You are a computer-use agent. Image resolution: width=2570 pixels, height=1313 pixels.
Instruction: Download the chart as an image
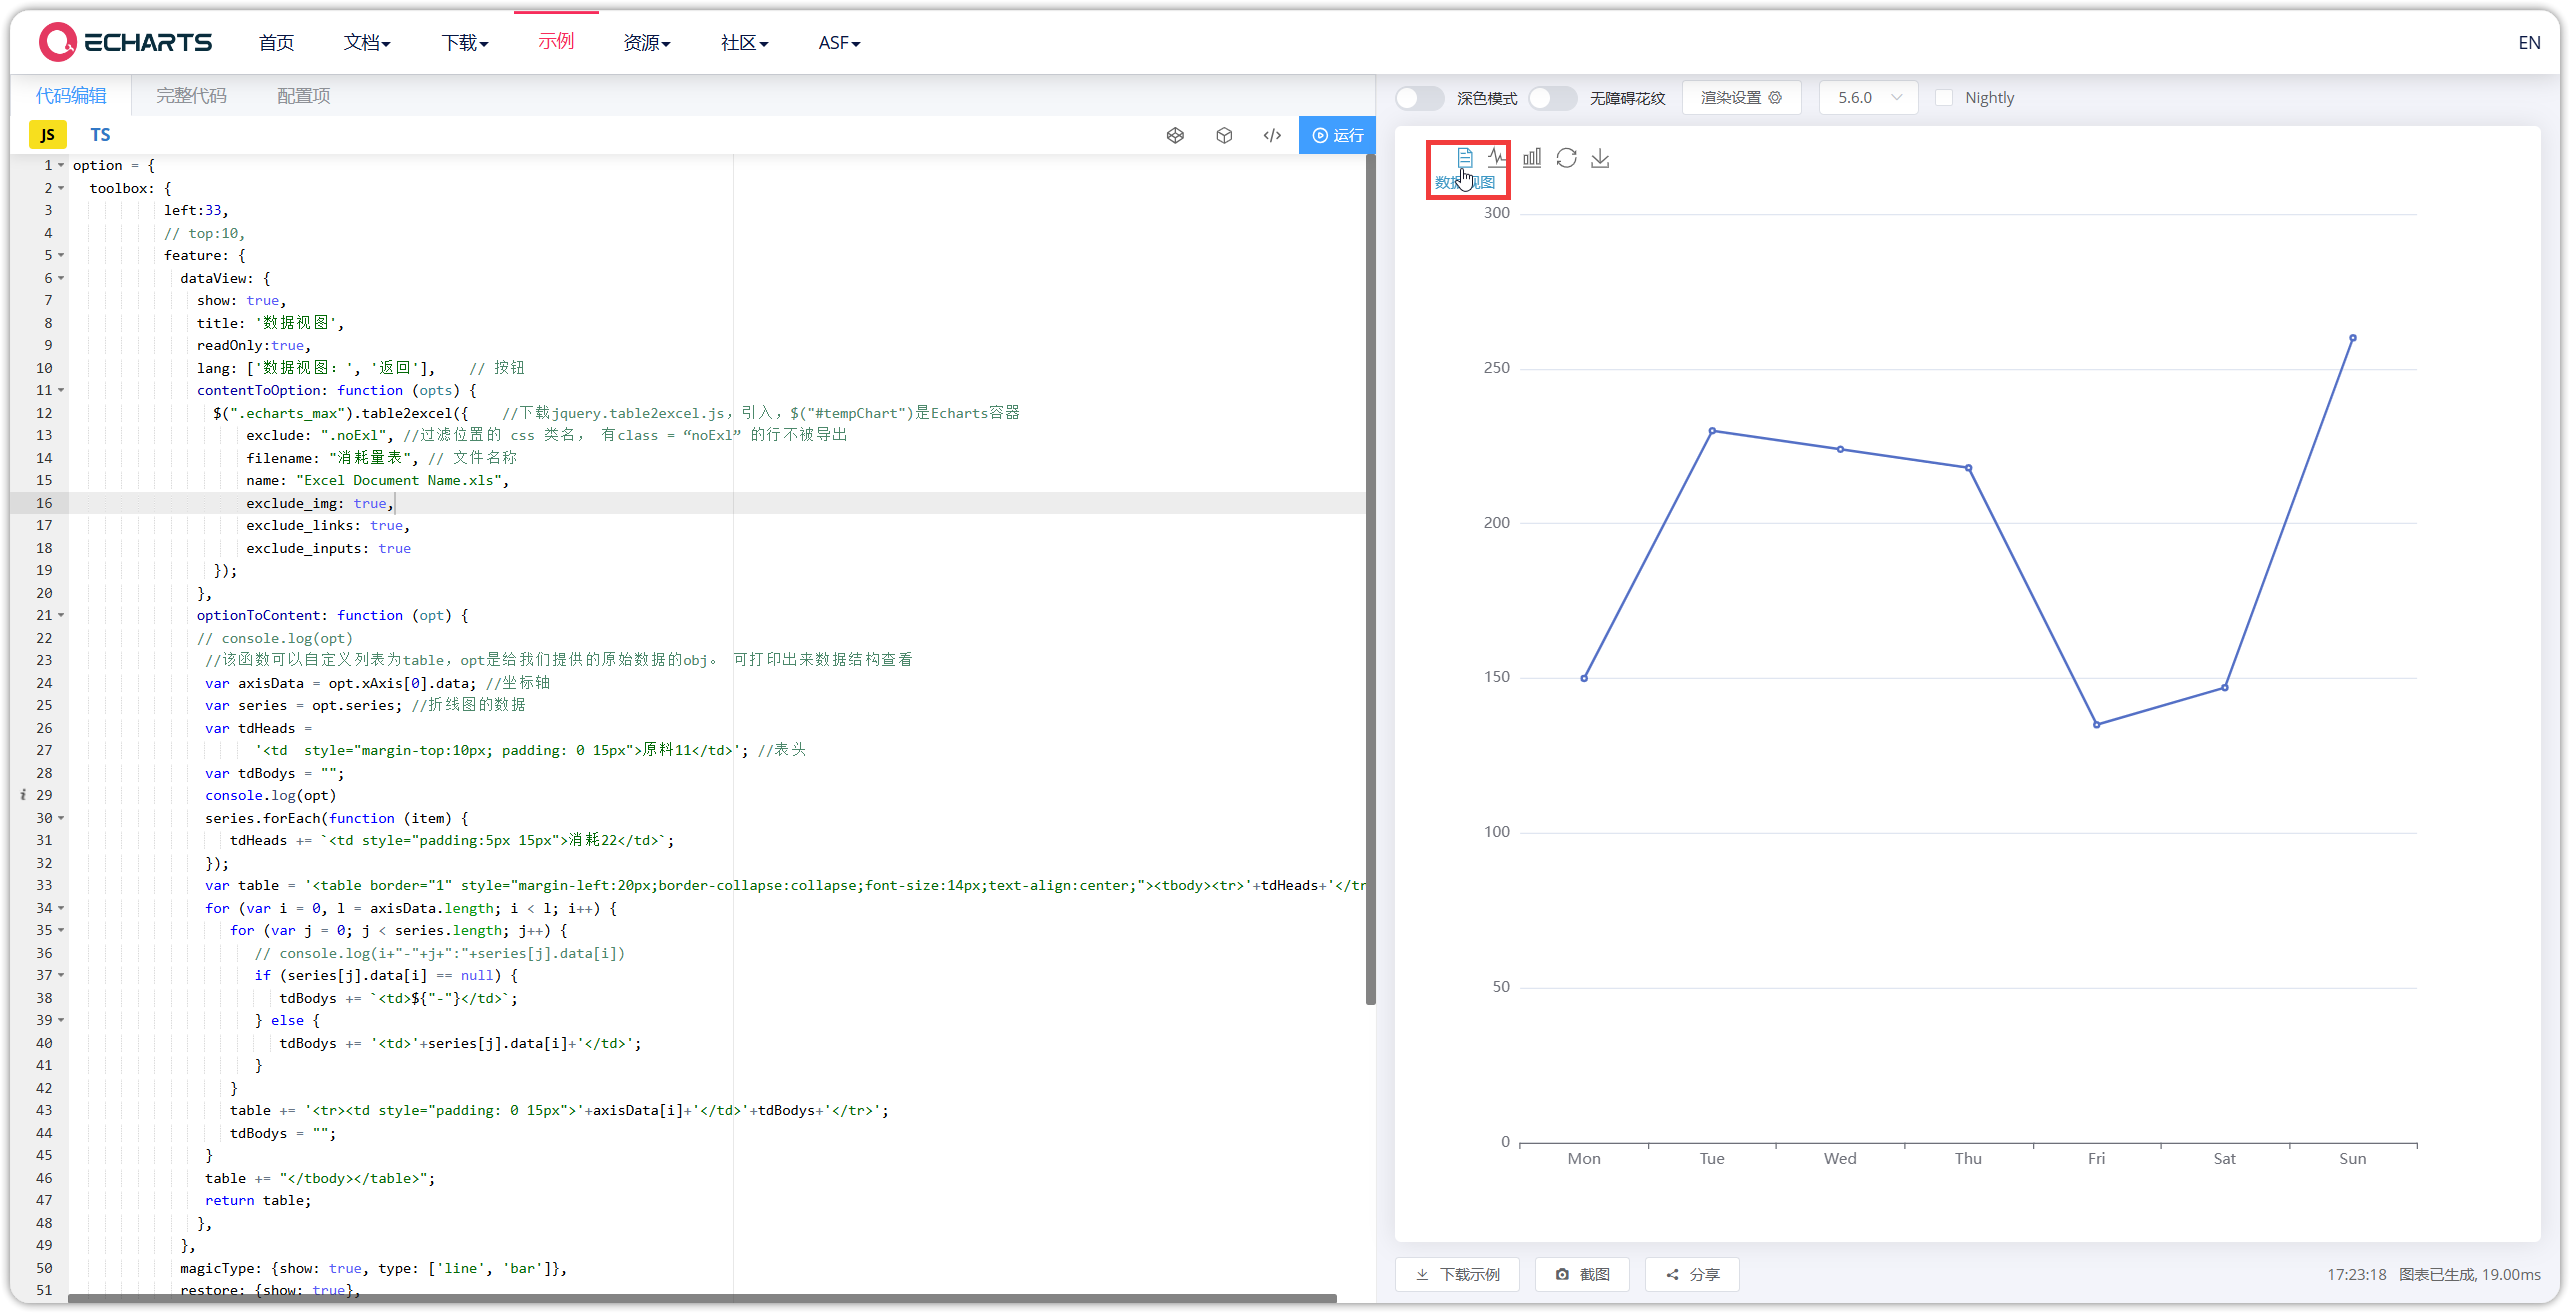(x=1600, y=158)
